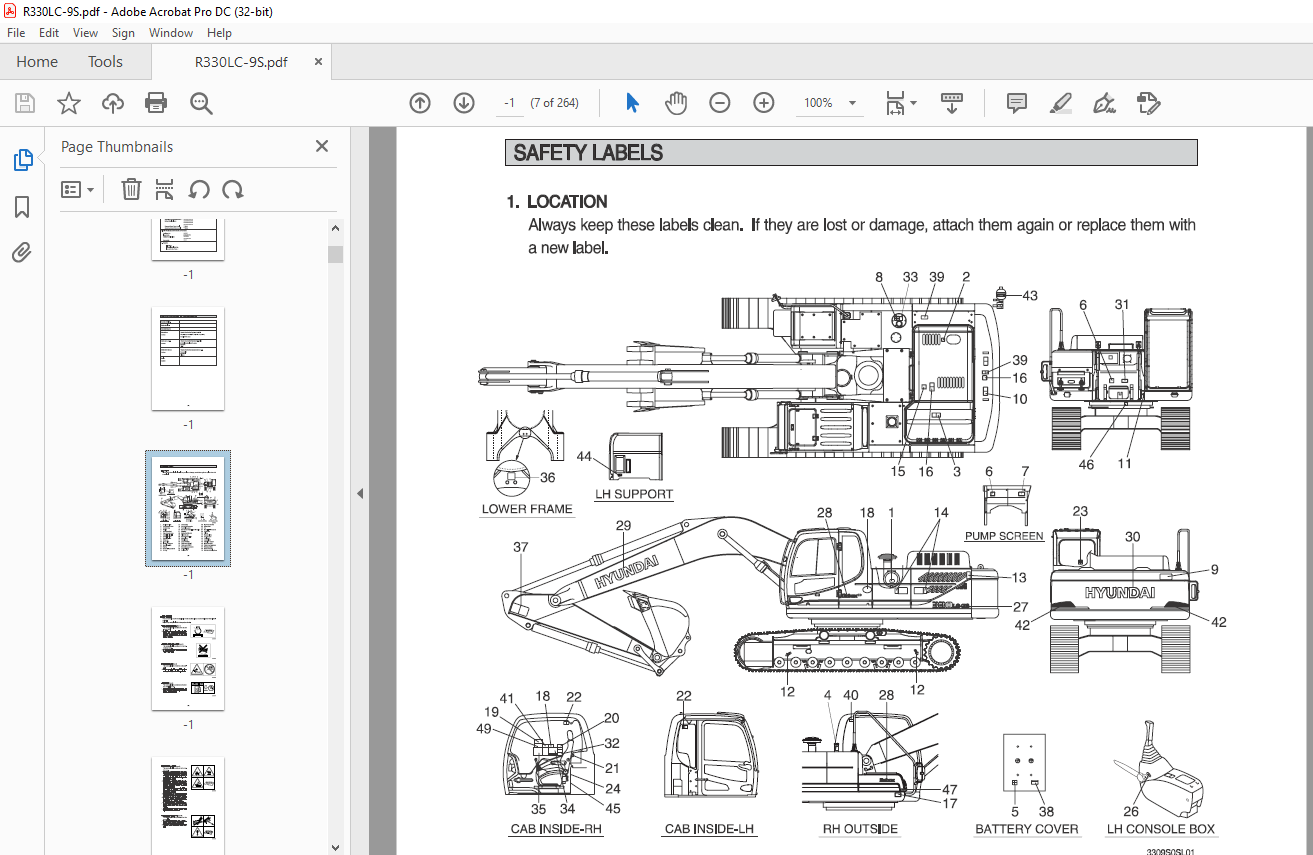
Task: Open the View menu
Action: click(x=86, y=33)
